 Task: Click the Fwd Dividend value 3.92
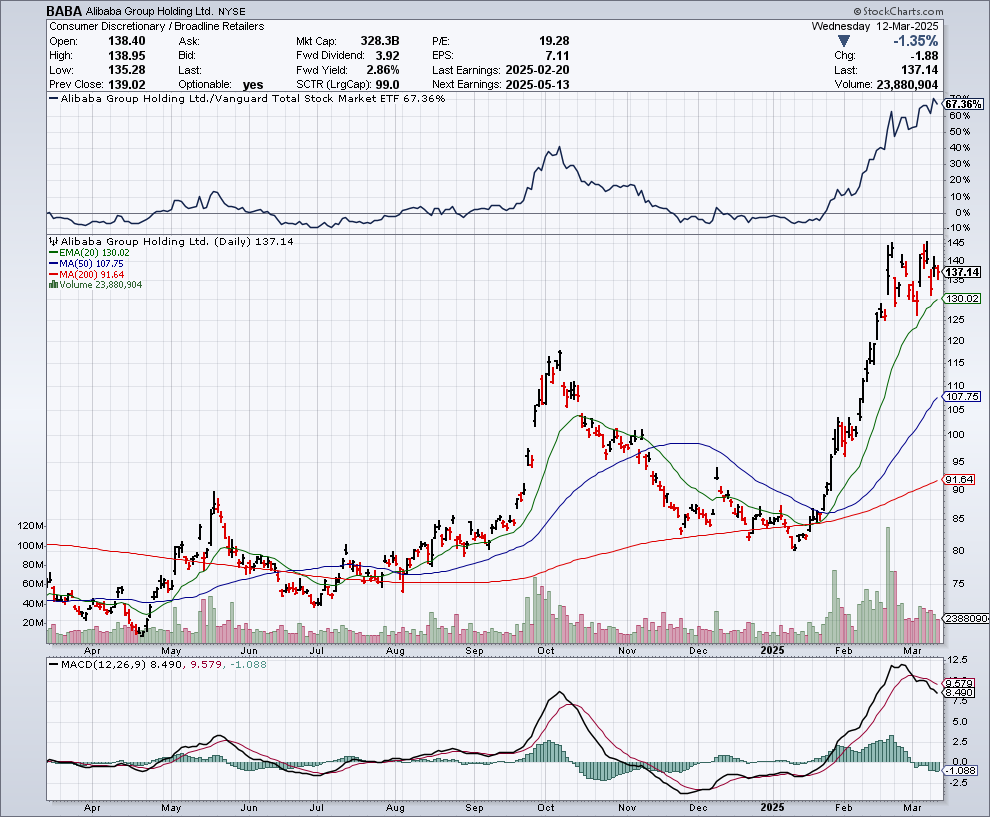click(387, 56)
